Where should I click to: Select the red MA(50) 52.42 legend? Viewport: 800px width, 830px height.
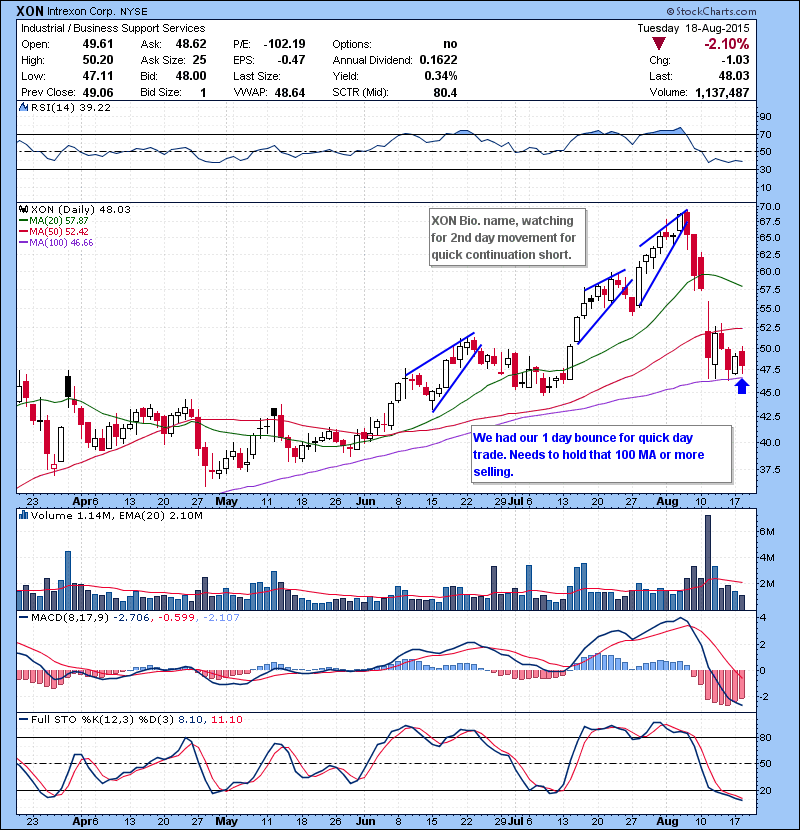(x=54, y=232)
